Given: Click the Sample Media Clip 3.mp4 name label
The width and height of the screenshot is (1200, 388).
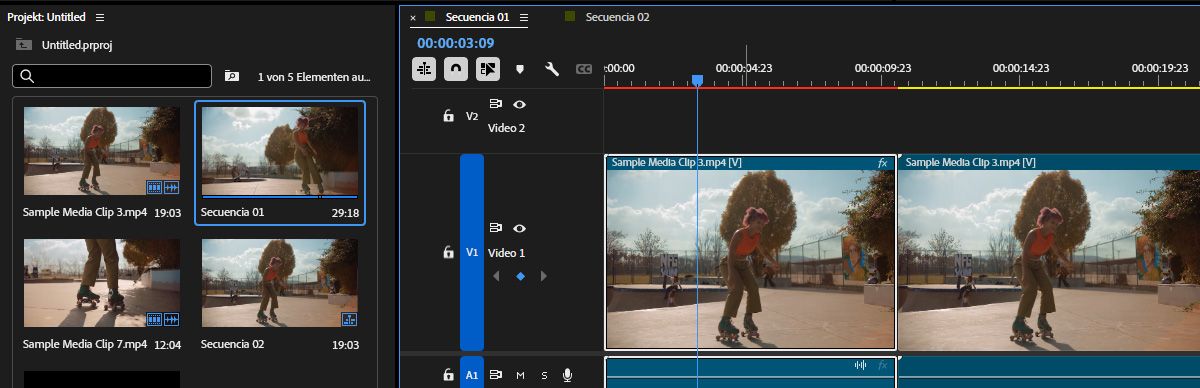Looking at the screenshot, I should point(84,212).
